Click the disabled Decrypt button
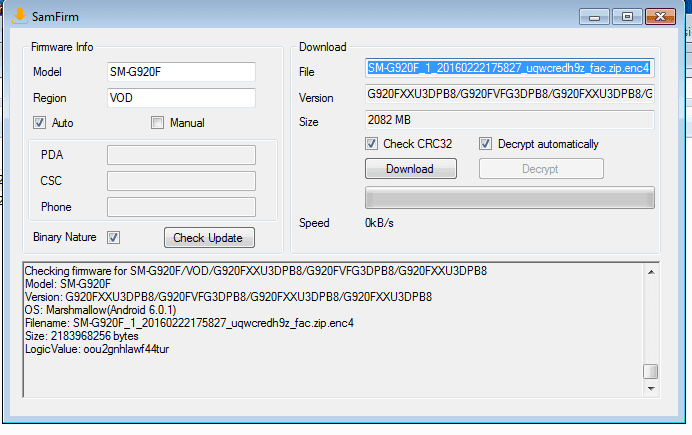This screenshot has height=435, width=692. [541, 169]
